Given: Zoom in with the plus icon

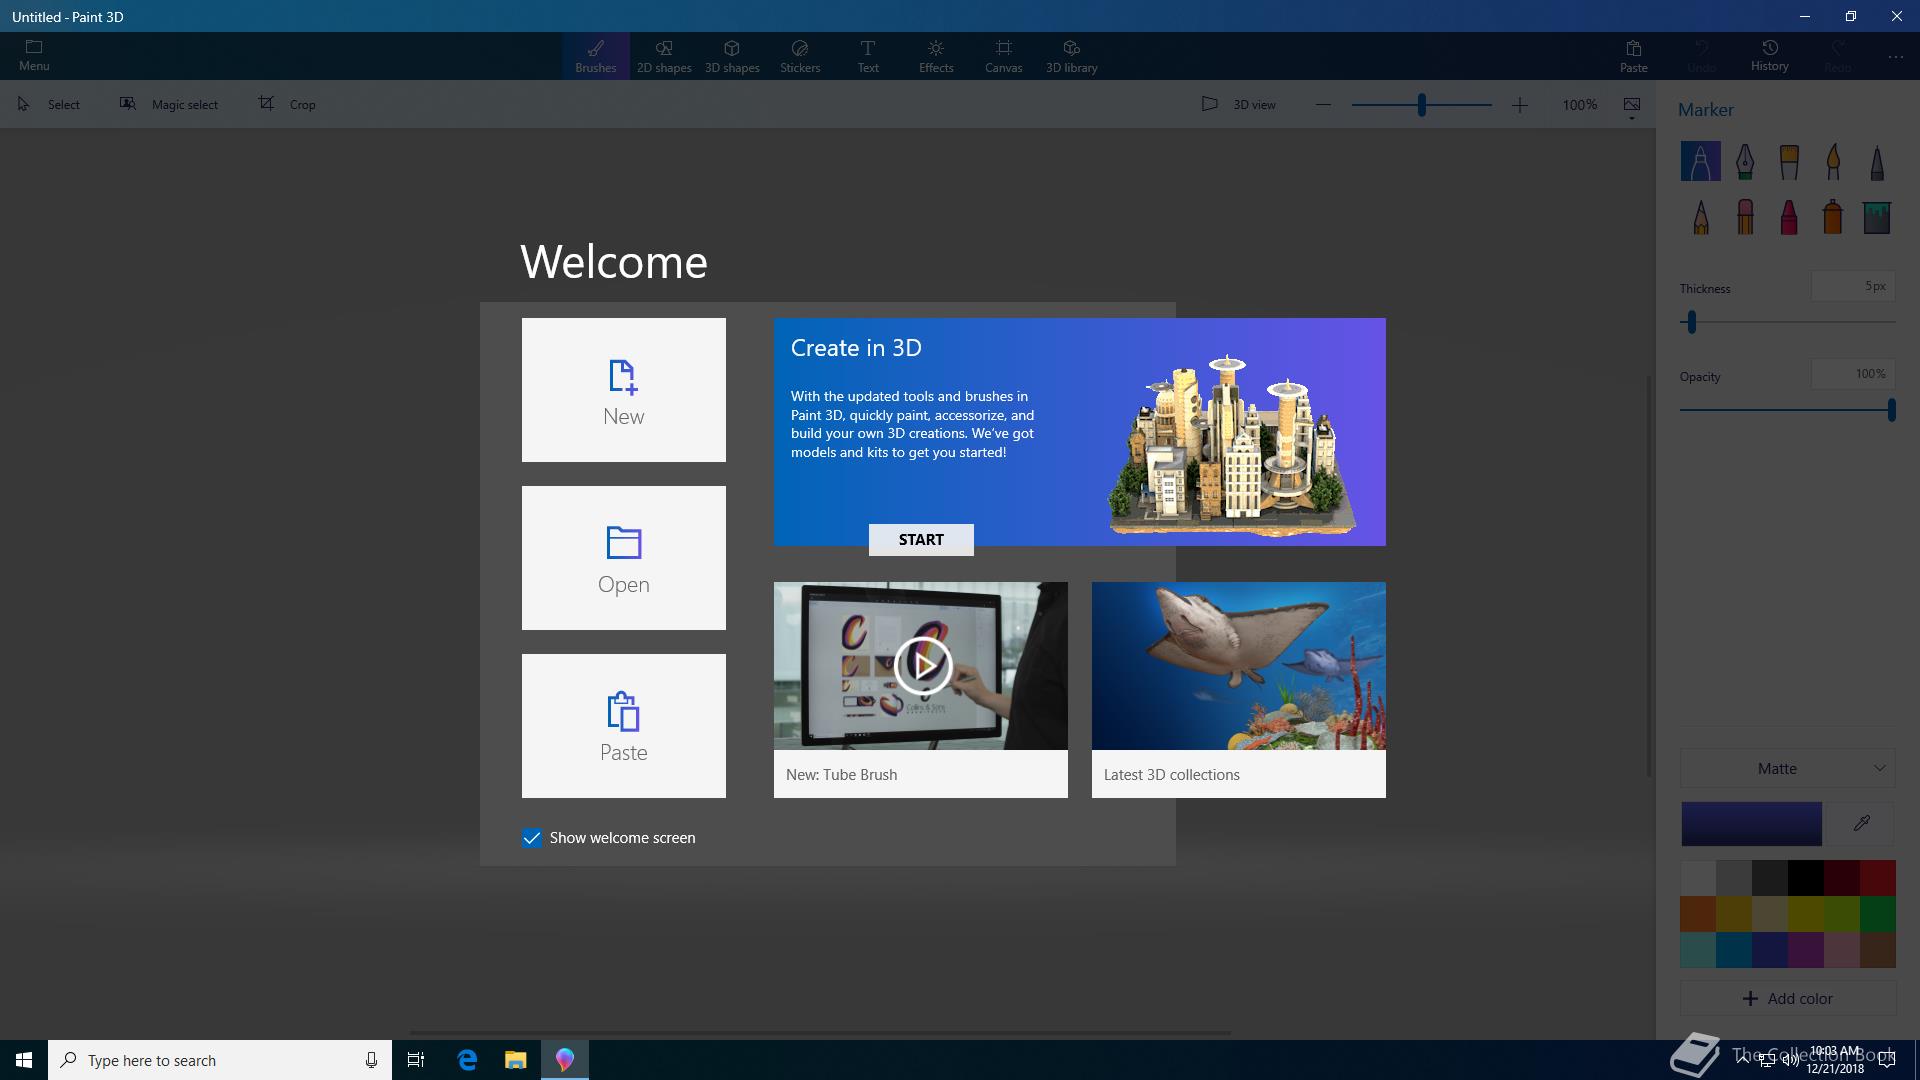Looking at the screenshot, I should tap(1520, 104).
